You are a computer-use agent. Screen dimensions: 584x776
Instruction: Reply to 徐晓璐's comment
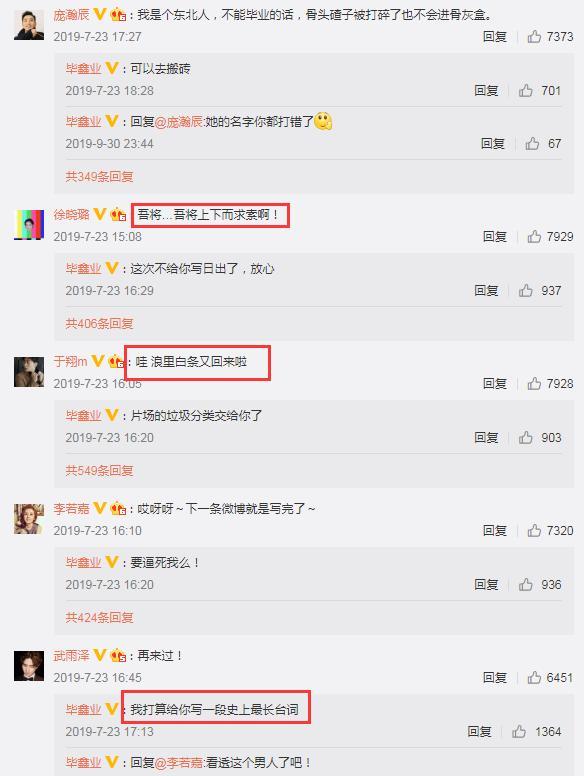click(x=495, y=237)
